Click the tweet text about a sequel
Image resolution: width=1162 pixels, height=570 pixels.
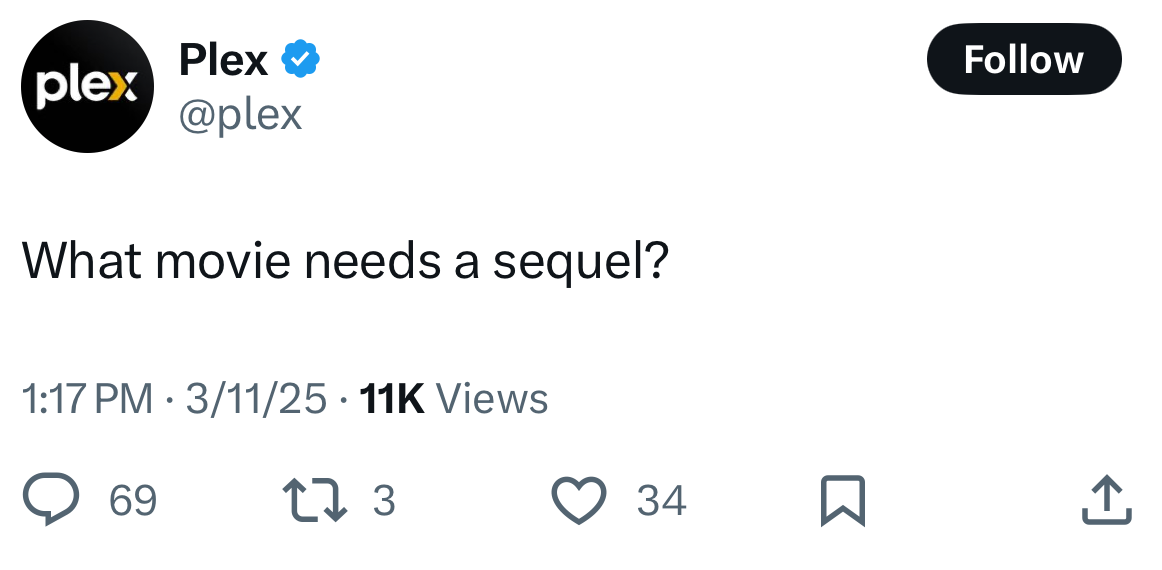pos(345,262)
